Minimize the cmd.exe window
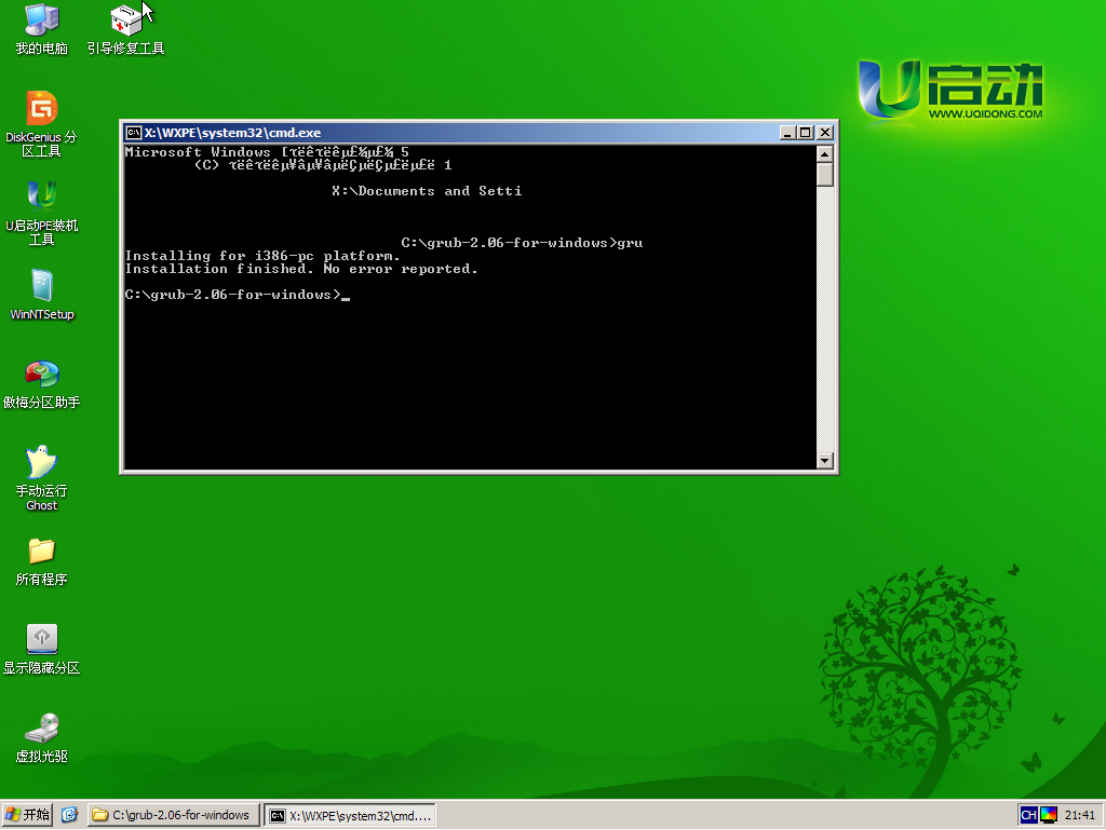1106x830 pixels. click(x=788, y=133)
